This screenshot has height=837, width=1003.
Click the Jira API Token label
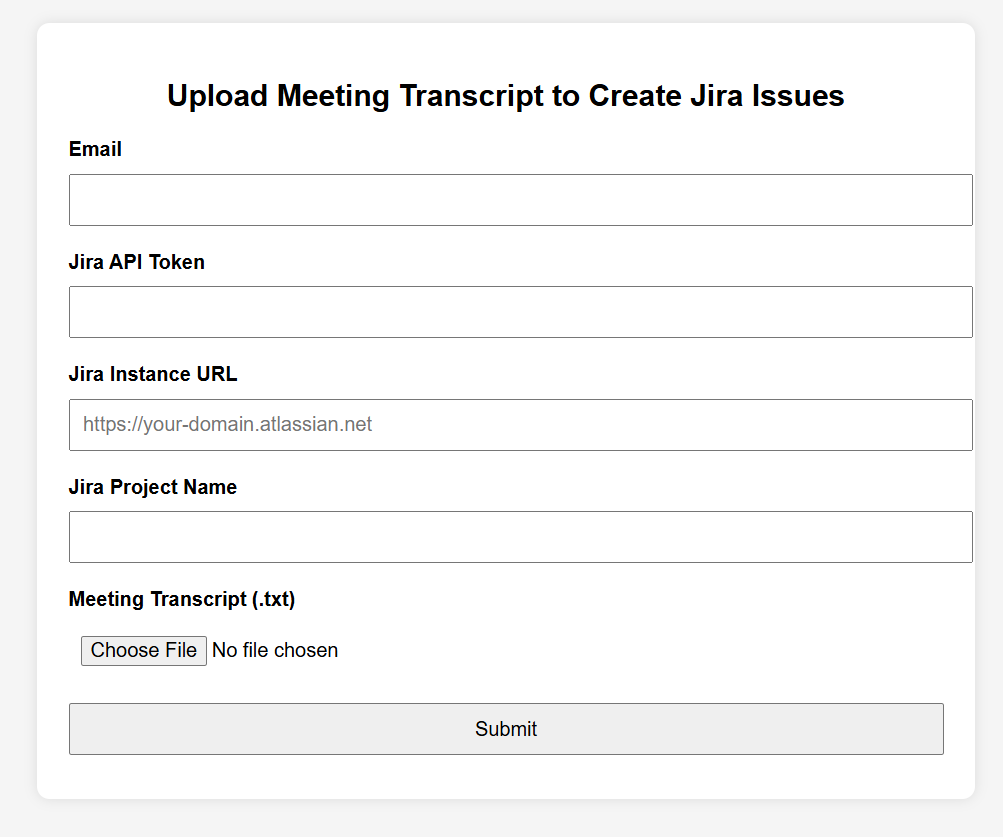(136, 262)
